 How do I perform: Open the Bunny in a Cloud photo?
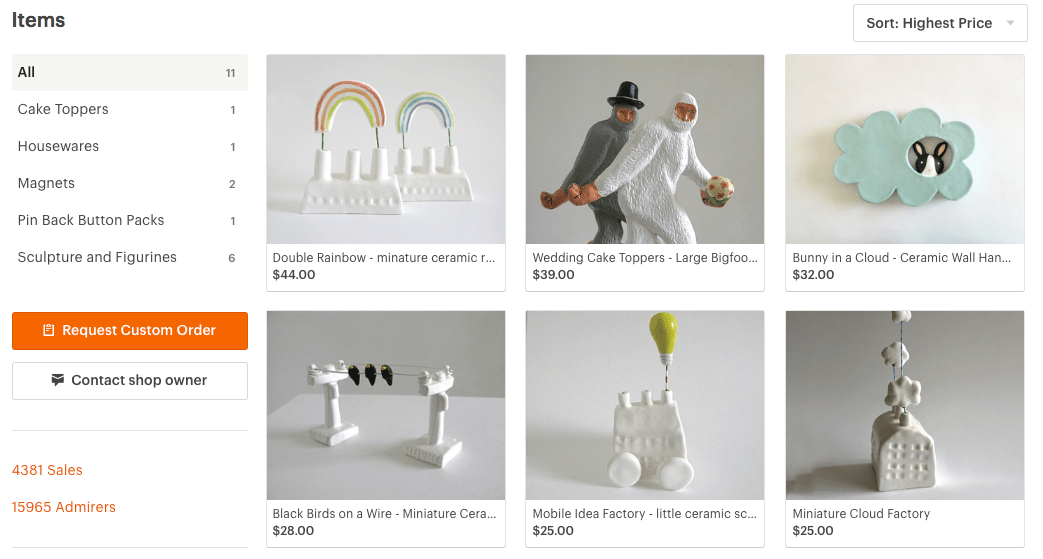[905, 149]
